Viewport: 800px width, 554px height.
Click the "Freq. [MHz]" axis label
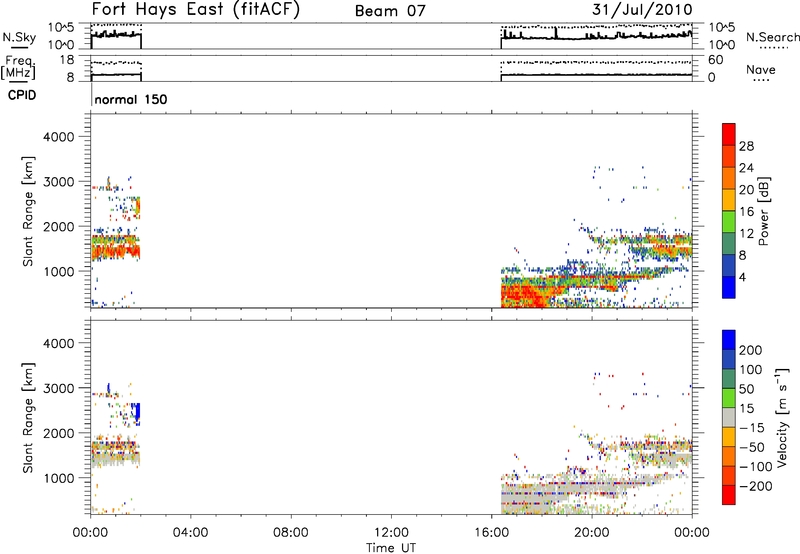pyautogui.click(x=18, y=67)
